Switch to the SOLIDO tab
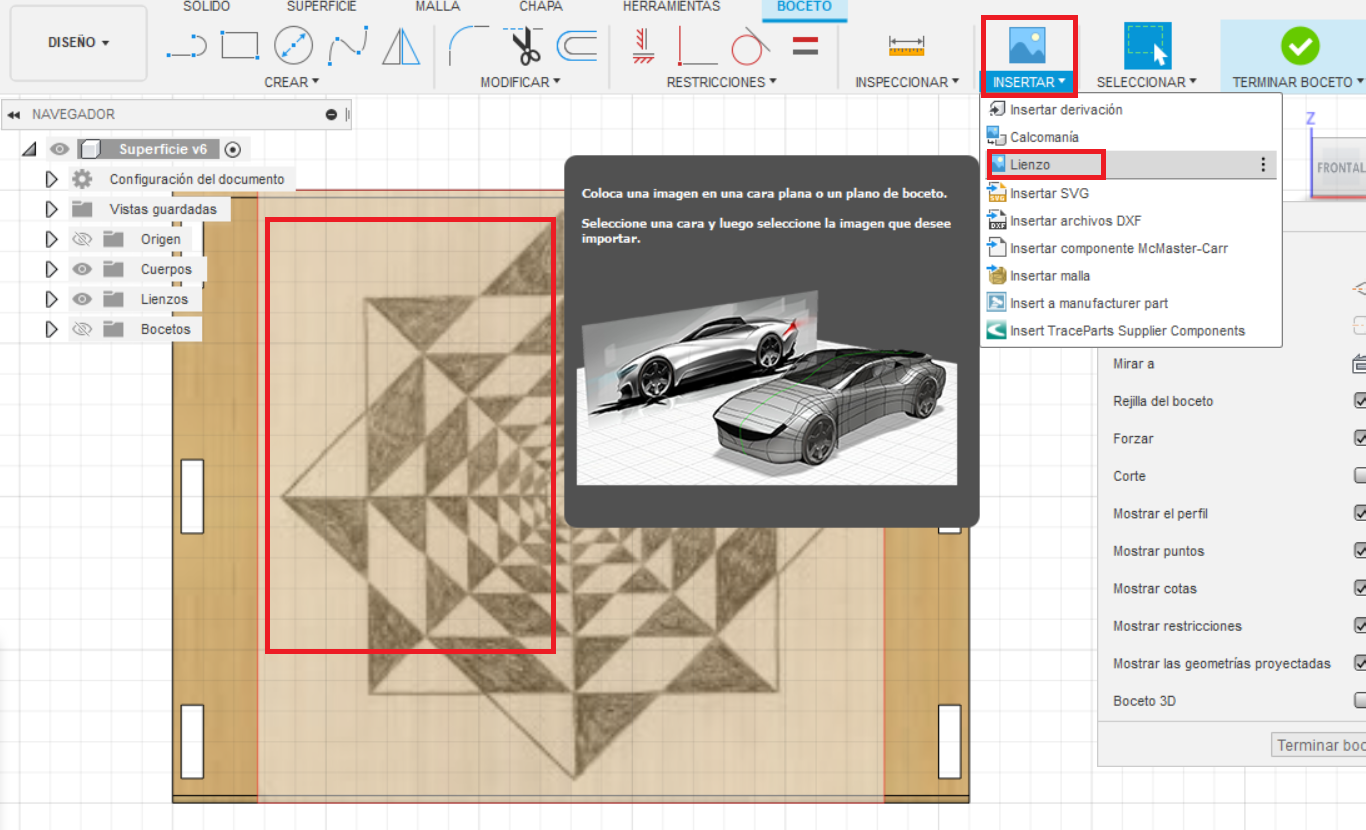Viewport: 1366px width, 830px height. (206, 6)
